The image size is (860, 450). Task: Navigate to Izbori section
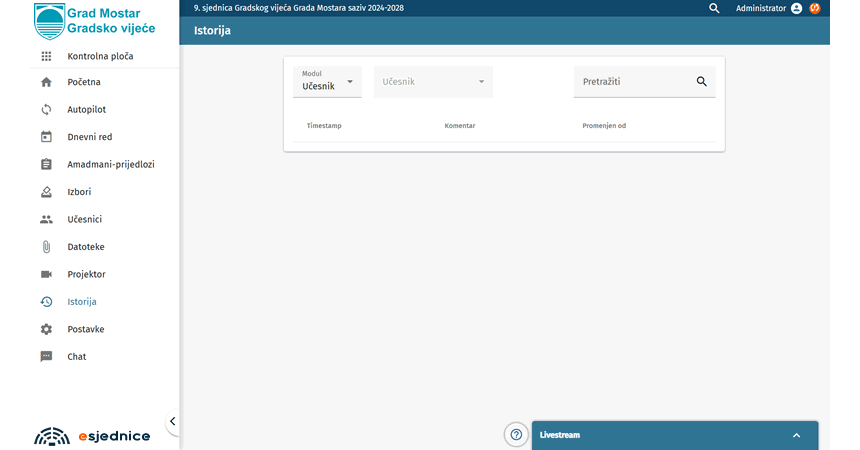click(x=79, y=192)
